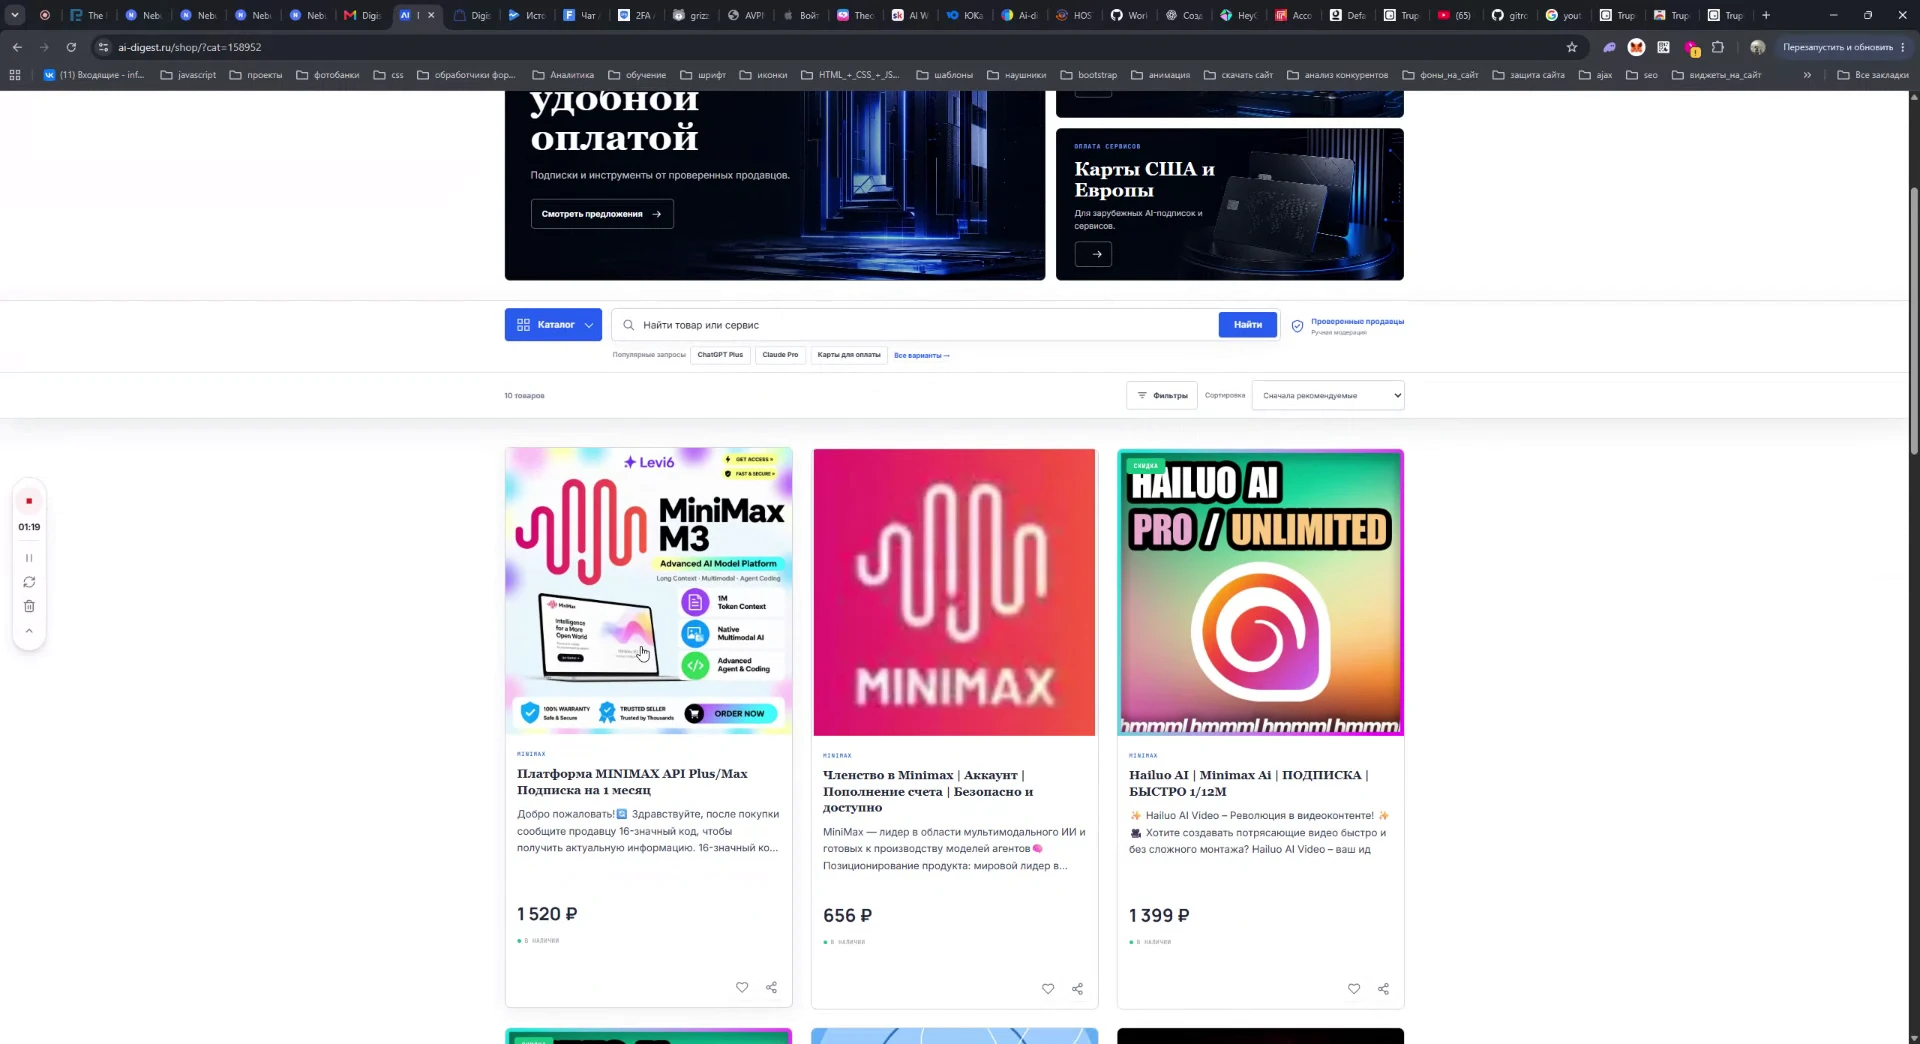Restart the recording using the refresh icon

pyautogui.click(x=29, y=582)
